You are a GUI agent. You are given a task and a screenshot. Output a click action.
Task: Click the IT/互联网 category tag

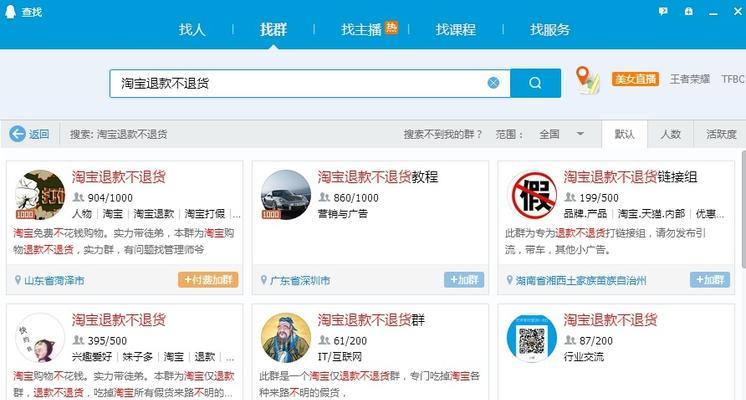coord(340,357)
